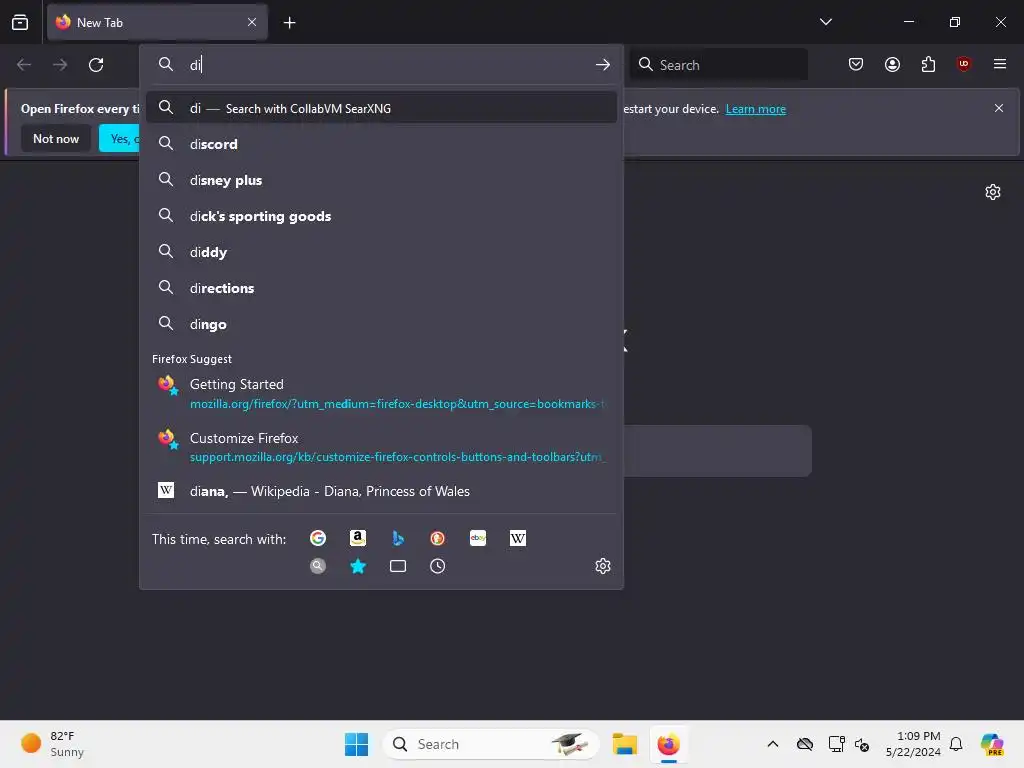The image size is (1024, 768).
Task: Select CollabVM SearXNG magnifier search engine icon
Action: point(318,566)
